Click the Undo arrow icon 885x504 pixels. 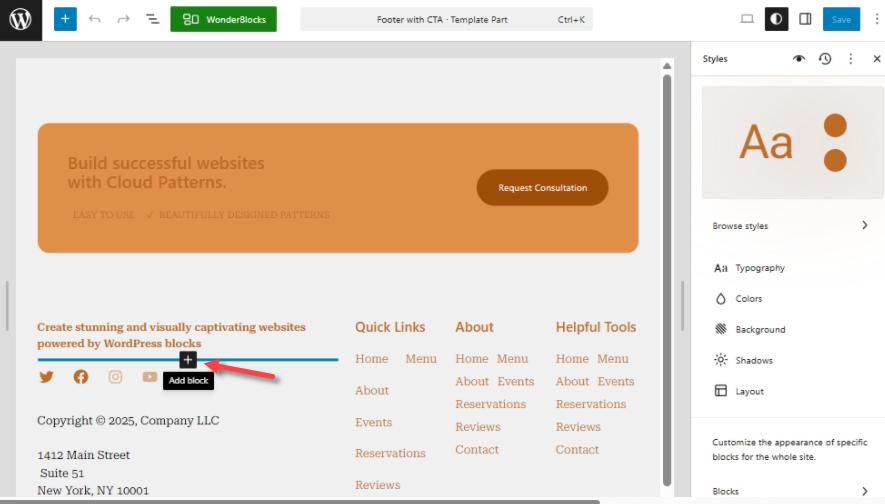tap(95, 19)
